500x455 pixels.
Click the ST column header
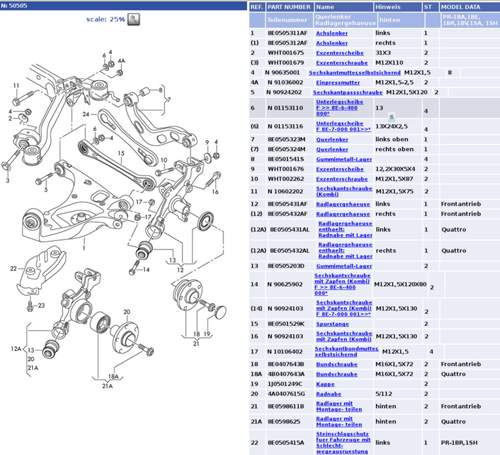tap(431, 7)
